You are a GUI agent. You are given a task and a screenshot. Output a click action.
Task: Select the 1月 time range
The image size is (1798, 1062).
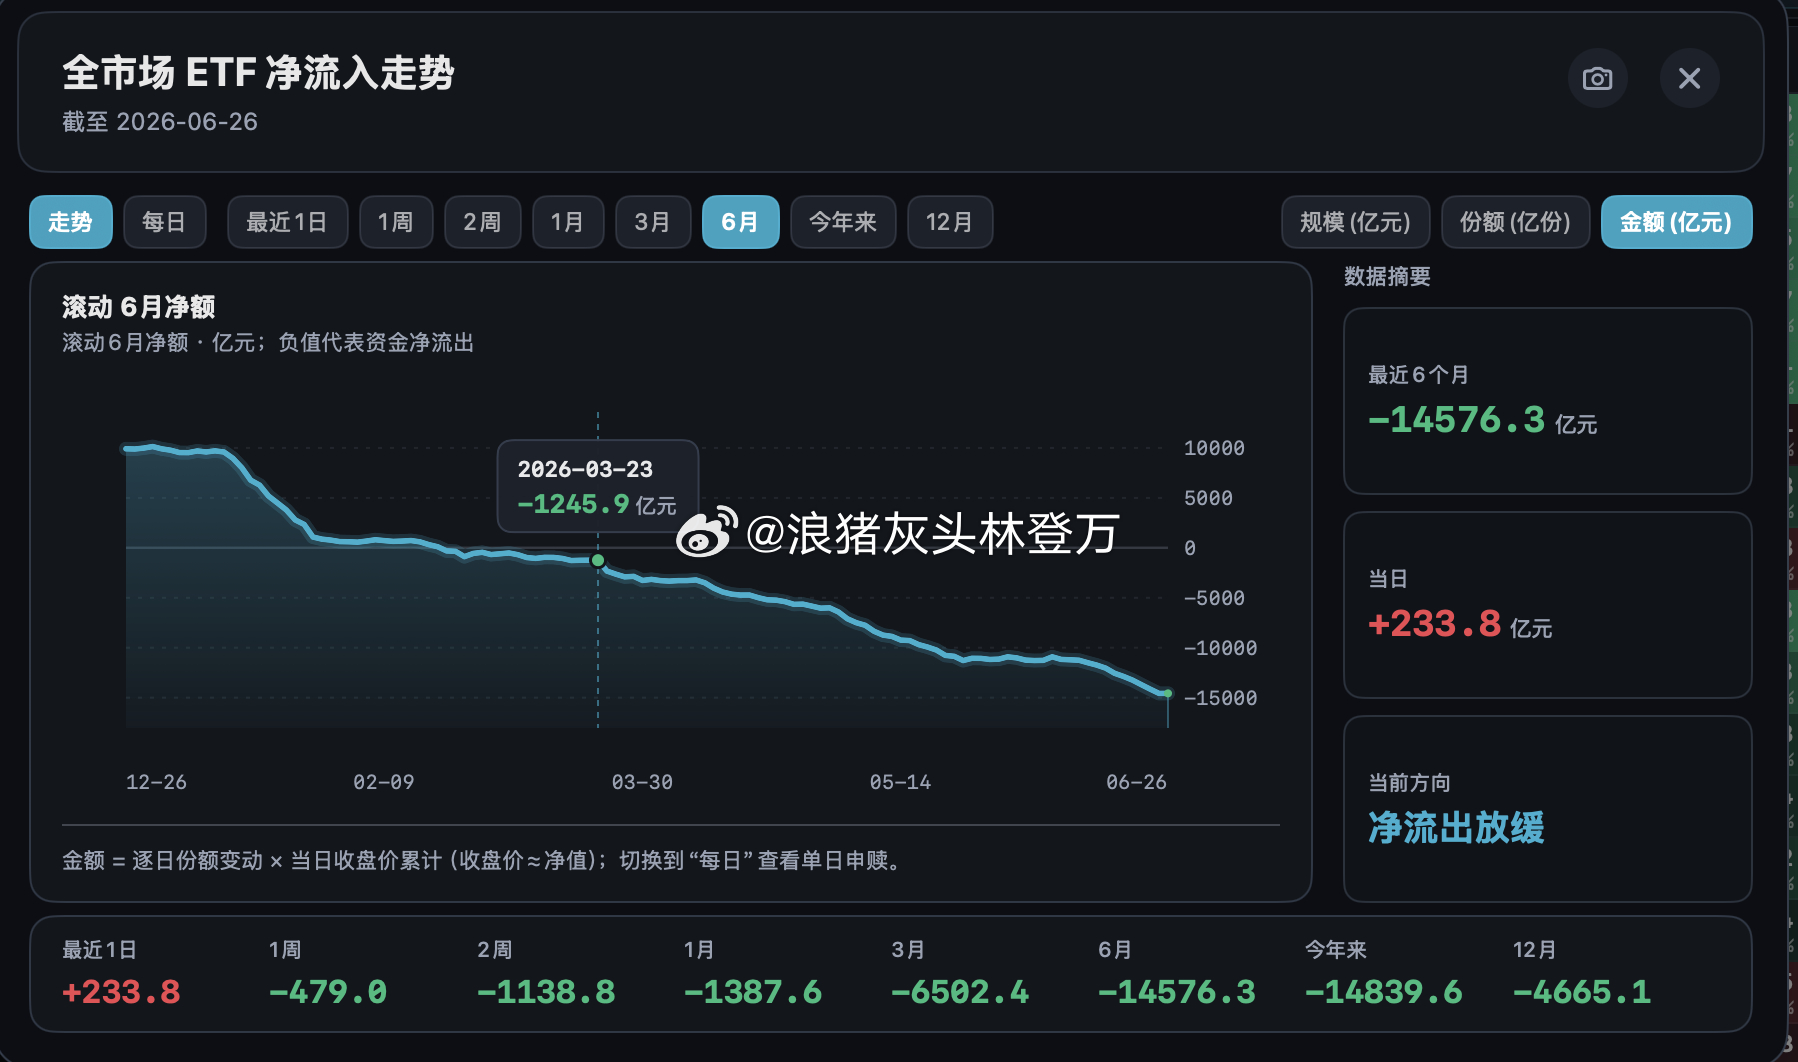pos(568,222)
